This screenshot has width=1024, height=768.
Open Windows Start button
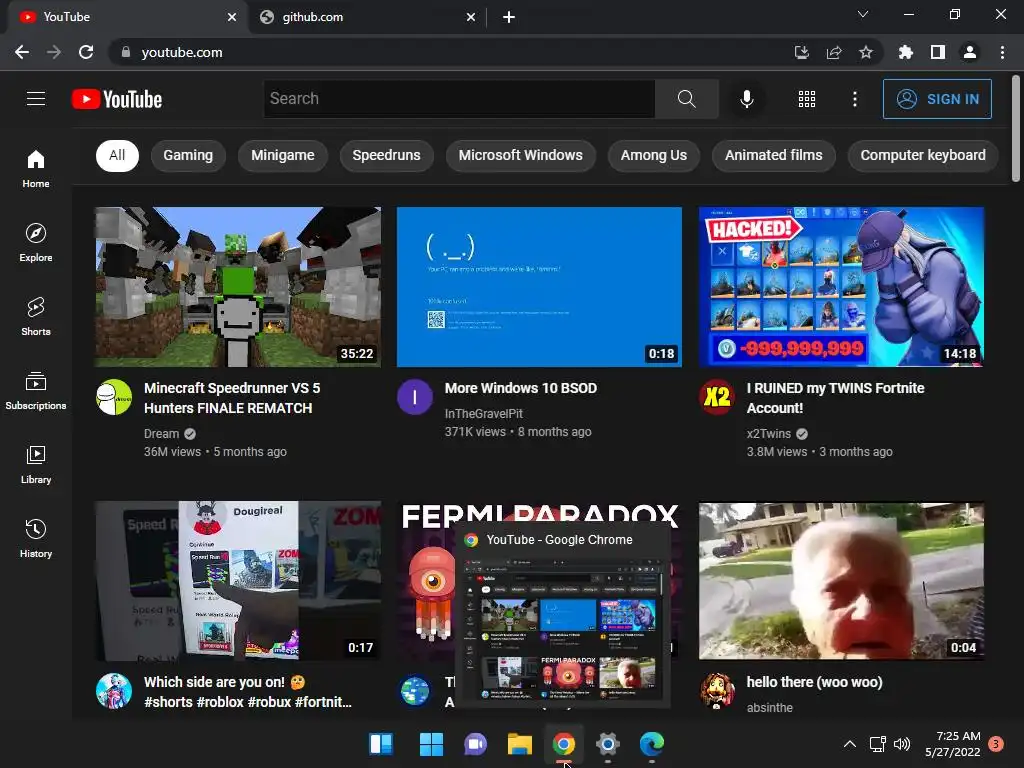(431, 744)
